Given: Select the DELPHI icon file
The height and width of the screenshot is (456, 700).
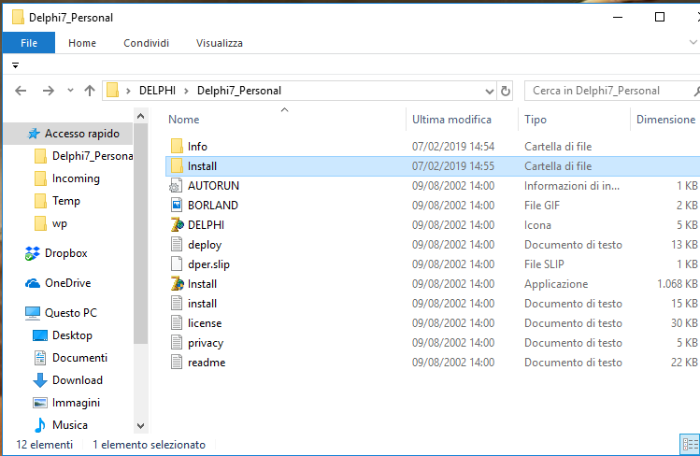Looking at the screenshot, I should [x=177, y=225].
